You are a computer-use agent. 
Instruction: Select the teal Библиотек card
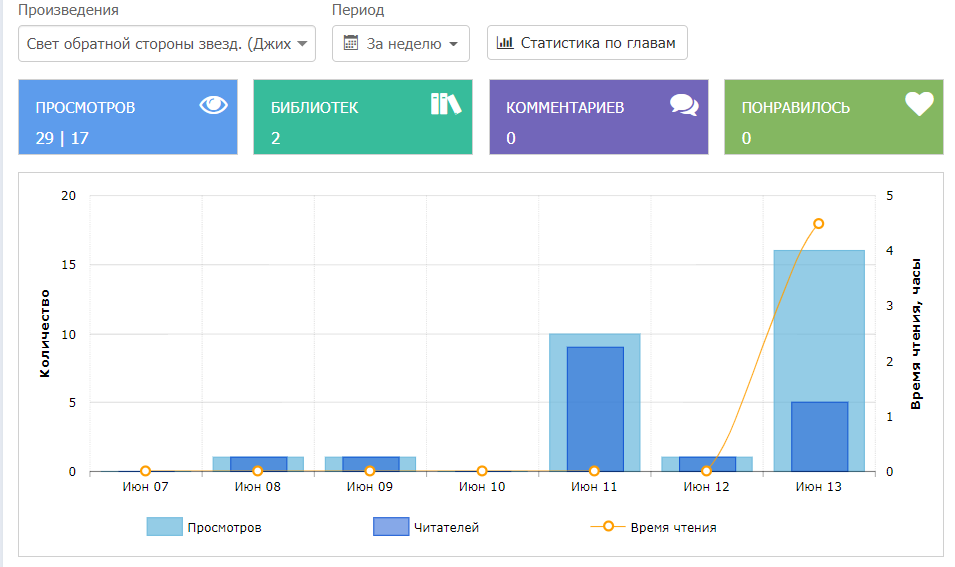[x=362, y=118]
